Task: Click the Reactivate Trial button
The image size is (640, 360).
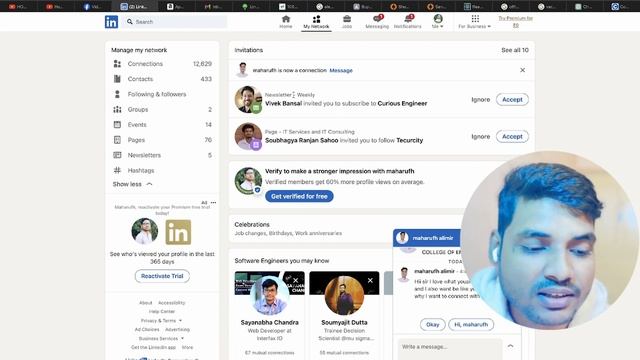Action: 162,276
